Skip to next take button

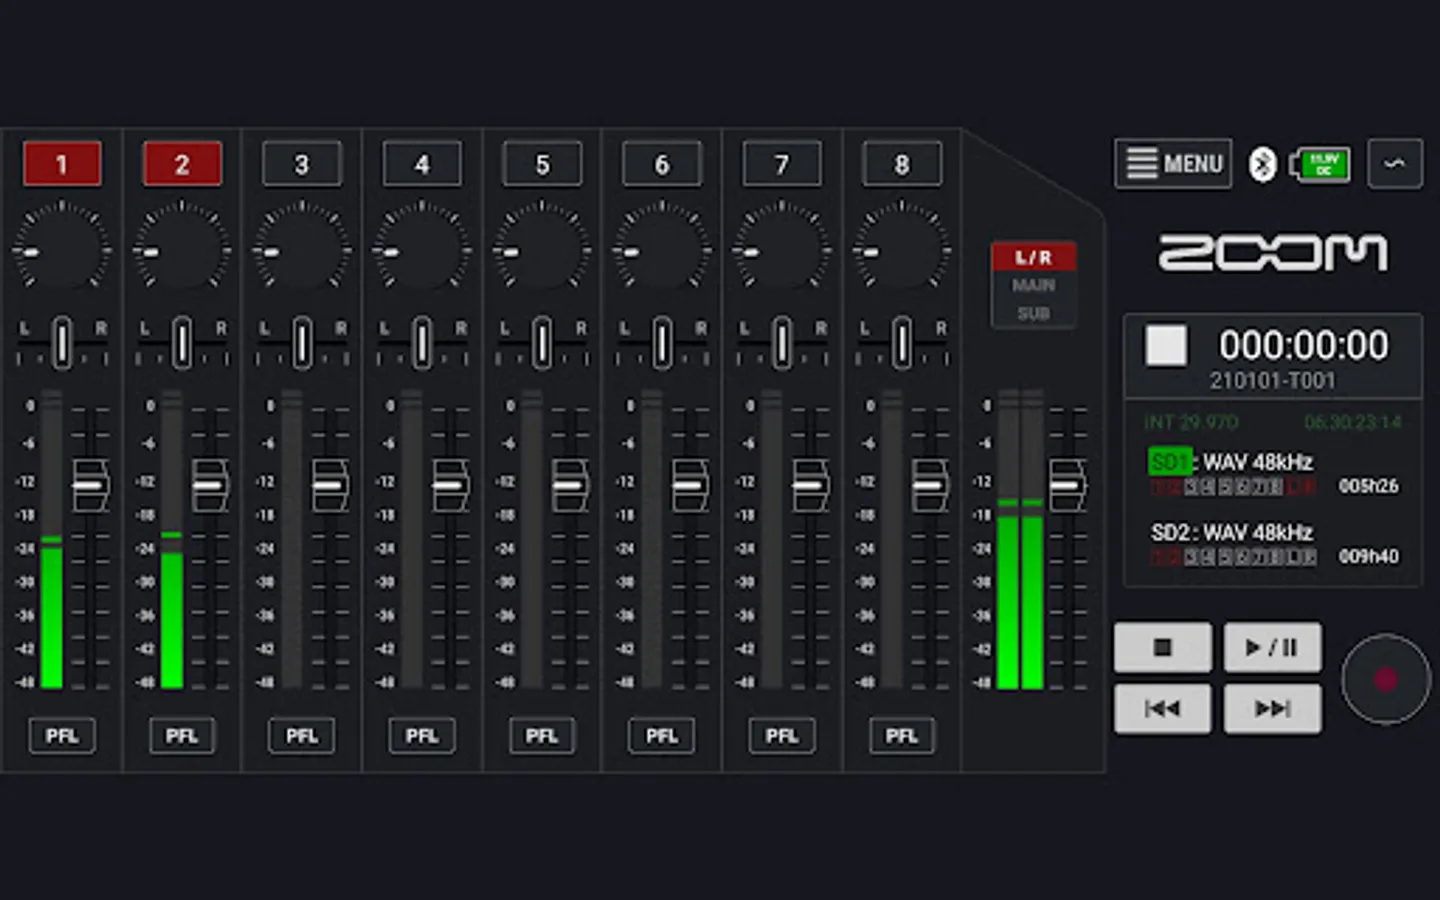click(1272, 708)
